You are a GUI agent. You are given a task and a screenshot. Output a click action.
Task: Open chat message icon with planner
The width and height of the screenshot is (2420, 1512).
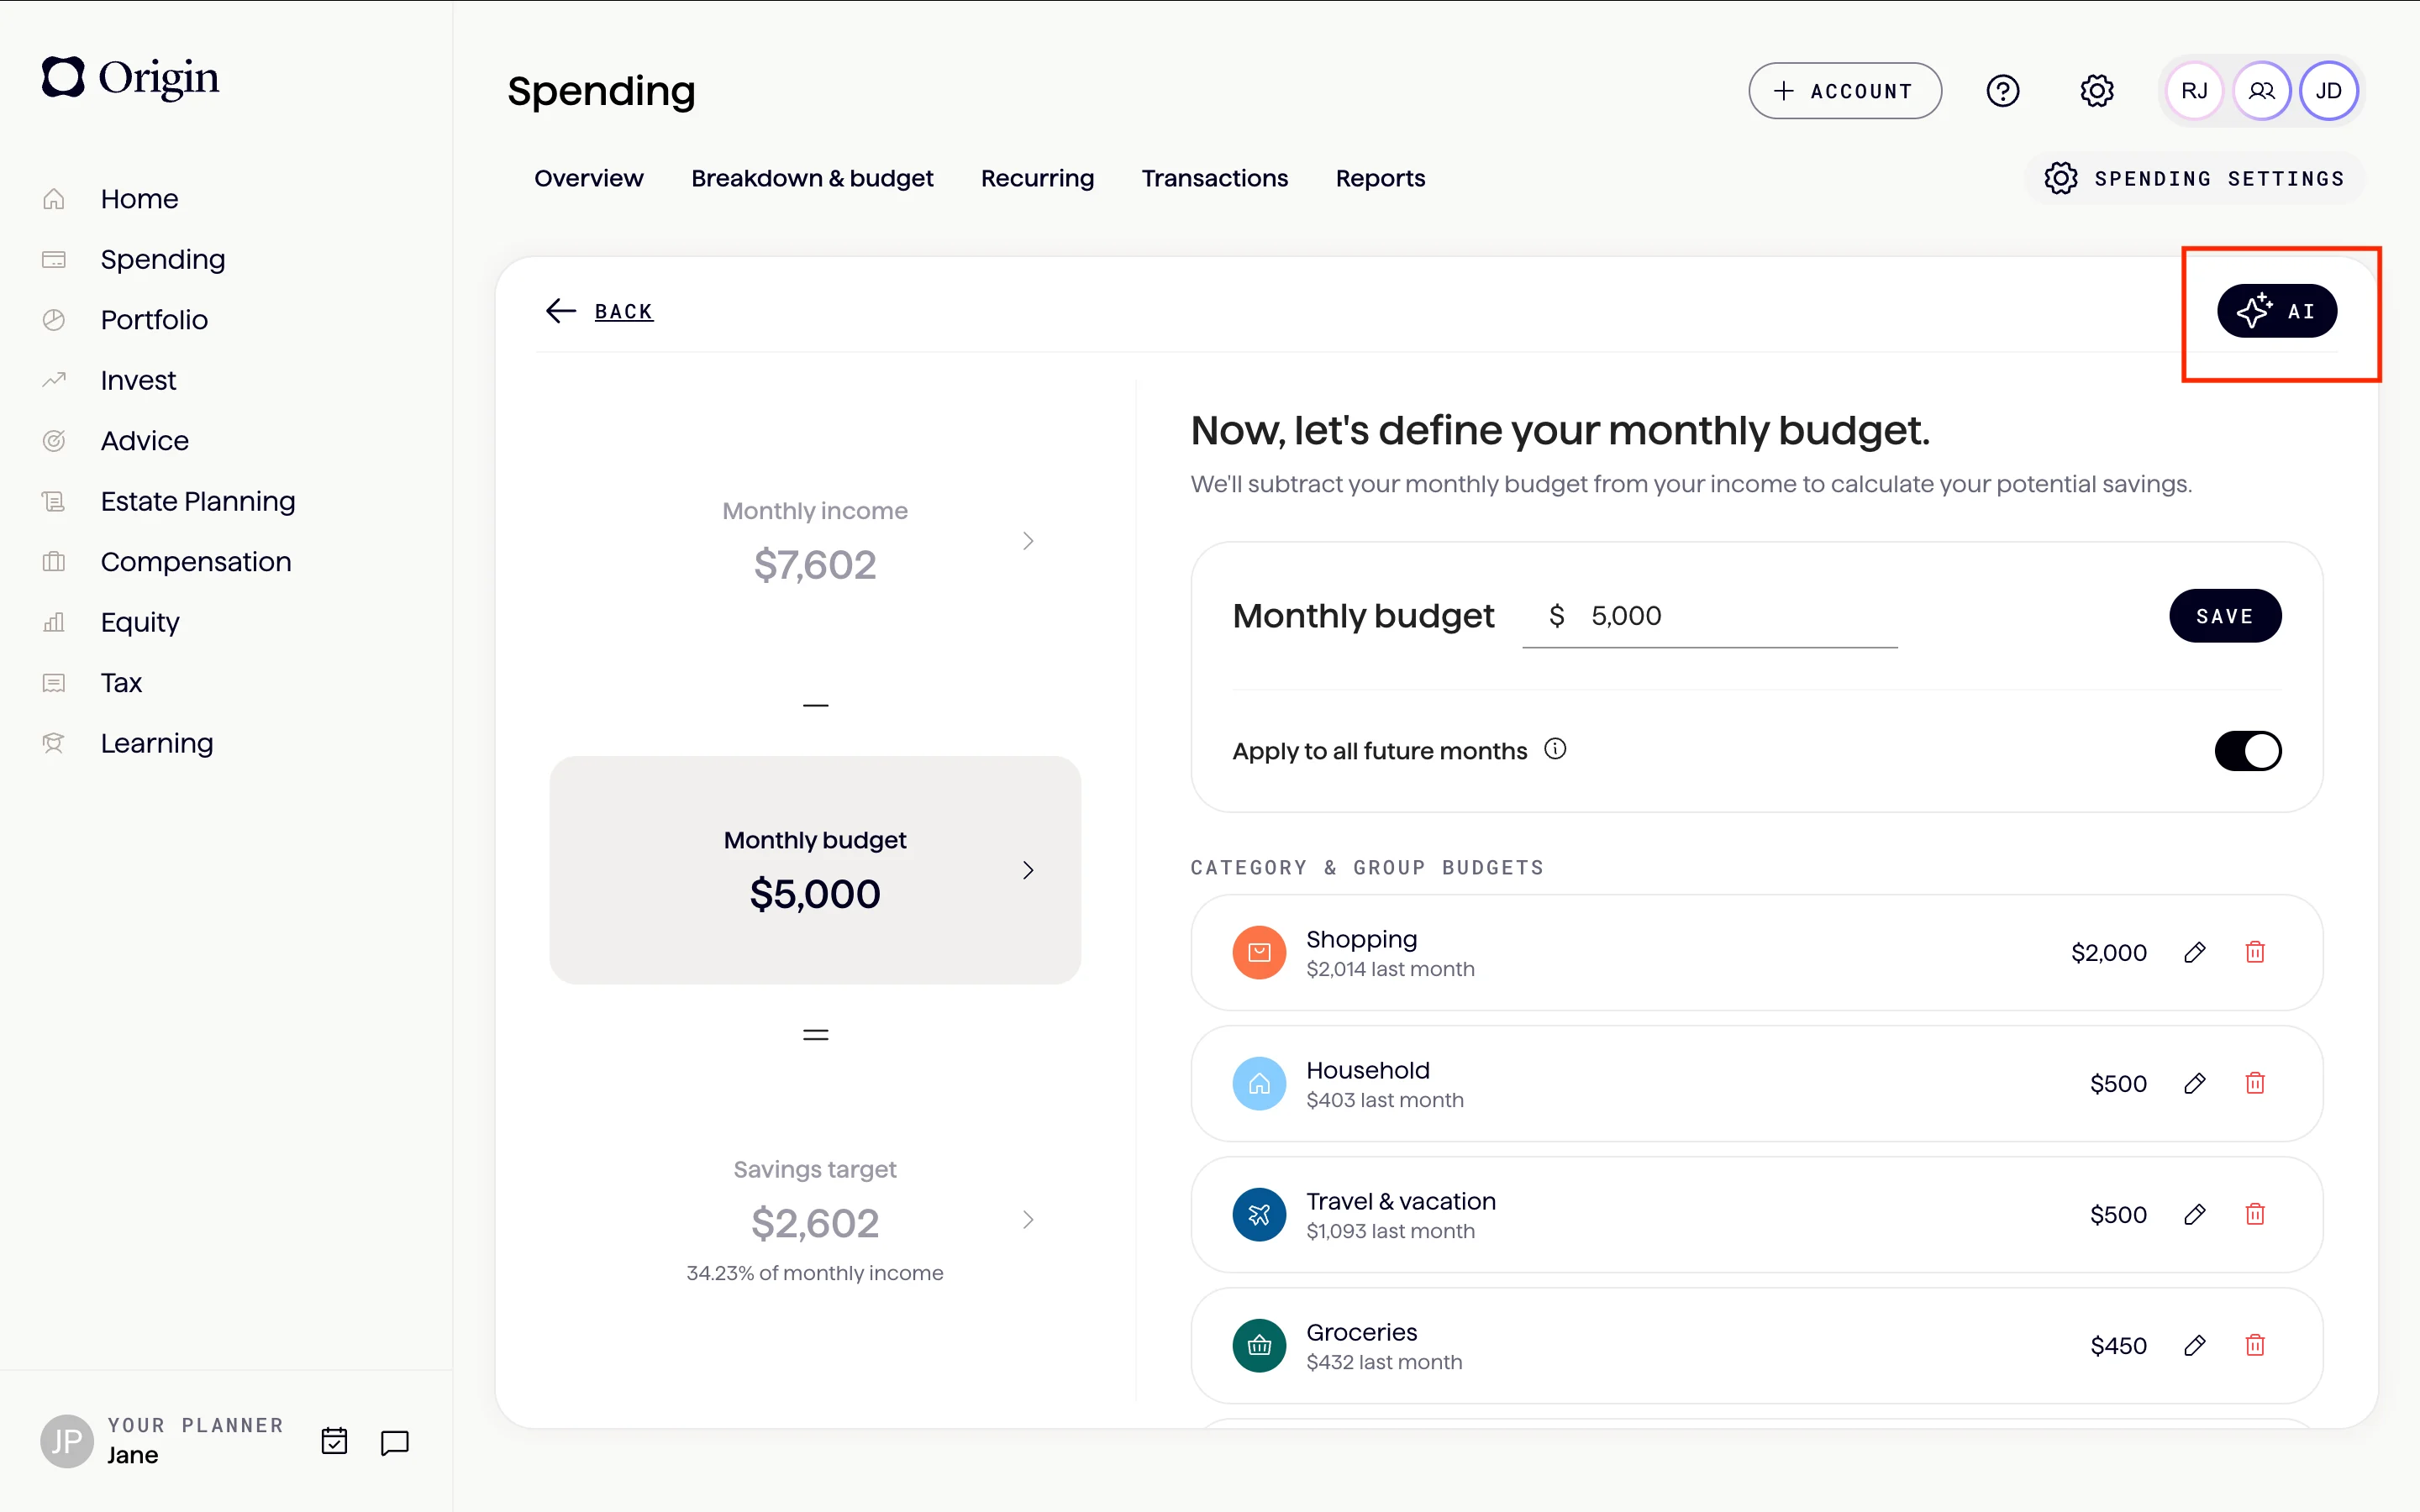click(x=395, y=1442)
